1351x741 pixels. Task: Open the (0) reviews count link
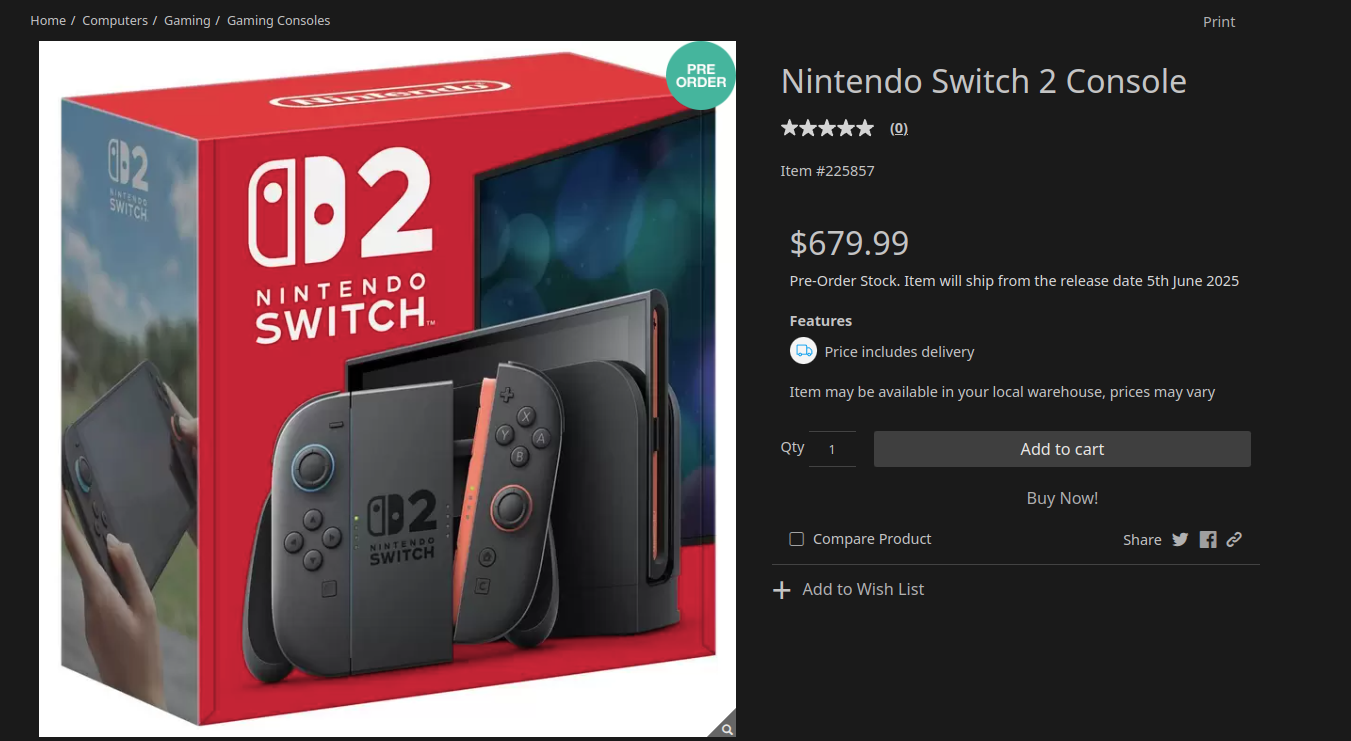[899, 128]
